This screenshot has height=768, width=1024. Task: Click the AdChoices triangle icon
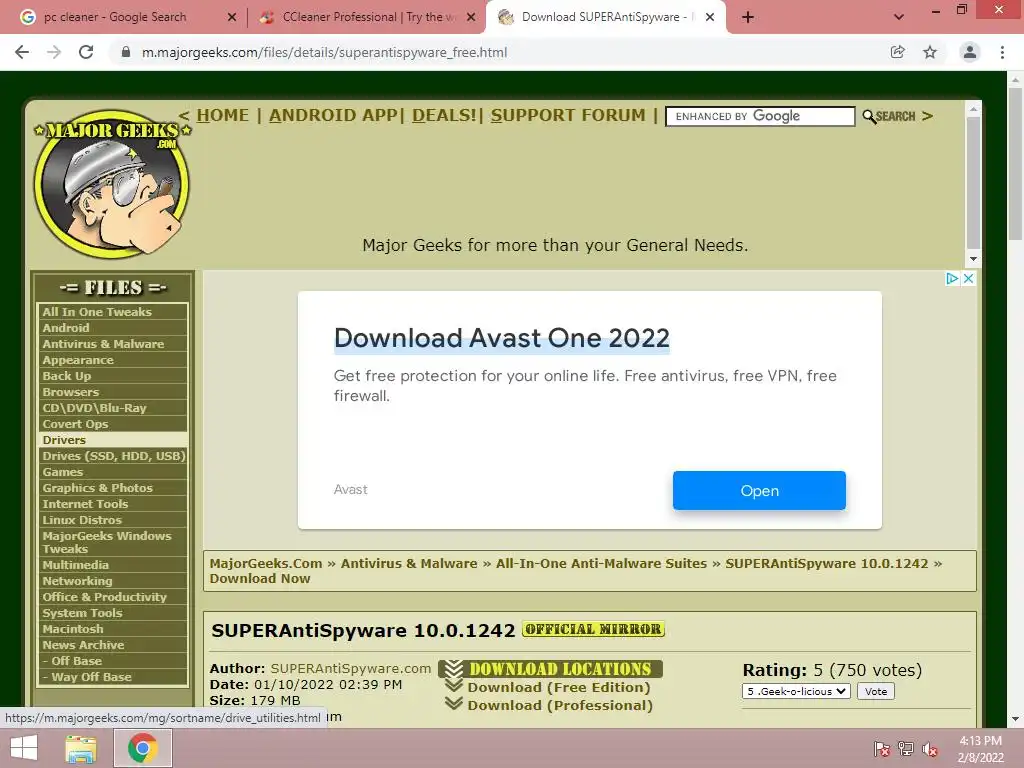952,279
